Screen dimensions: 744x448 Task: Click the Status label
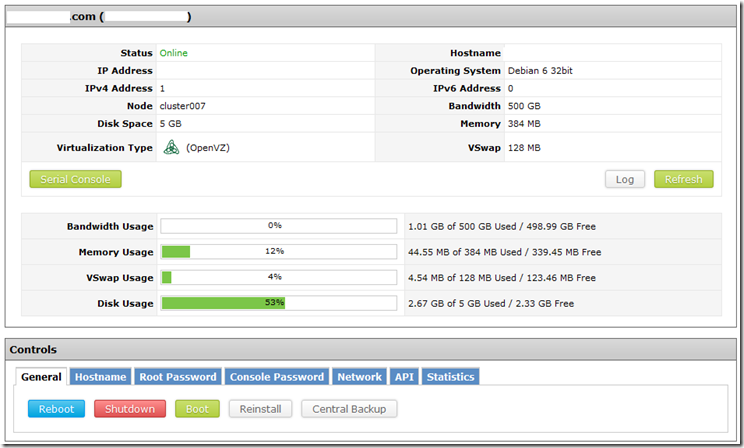pyautogui.click(x=137, y=53)
